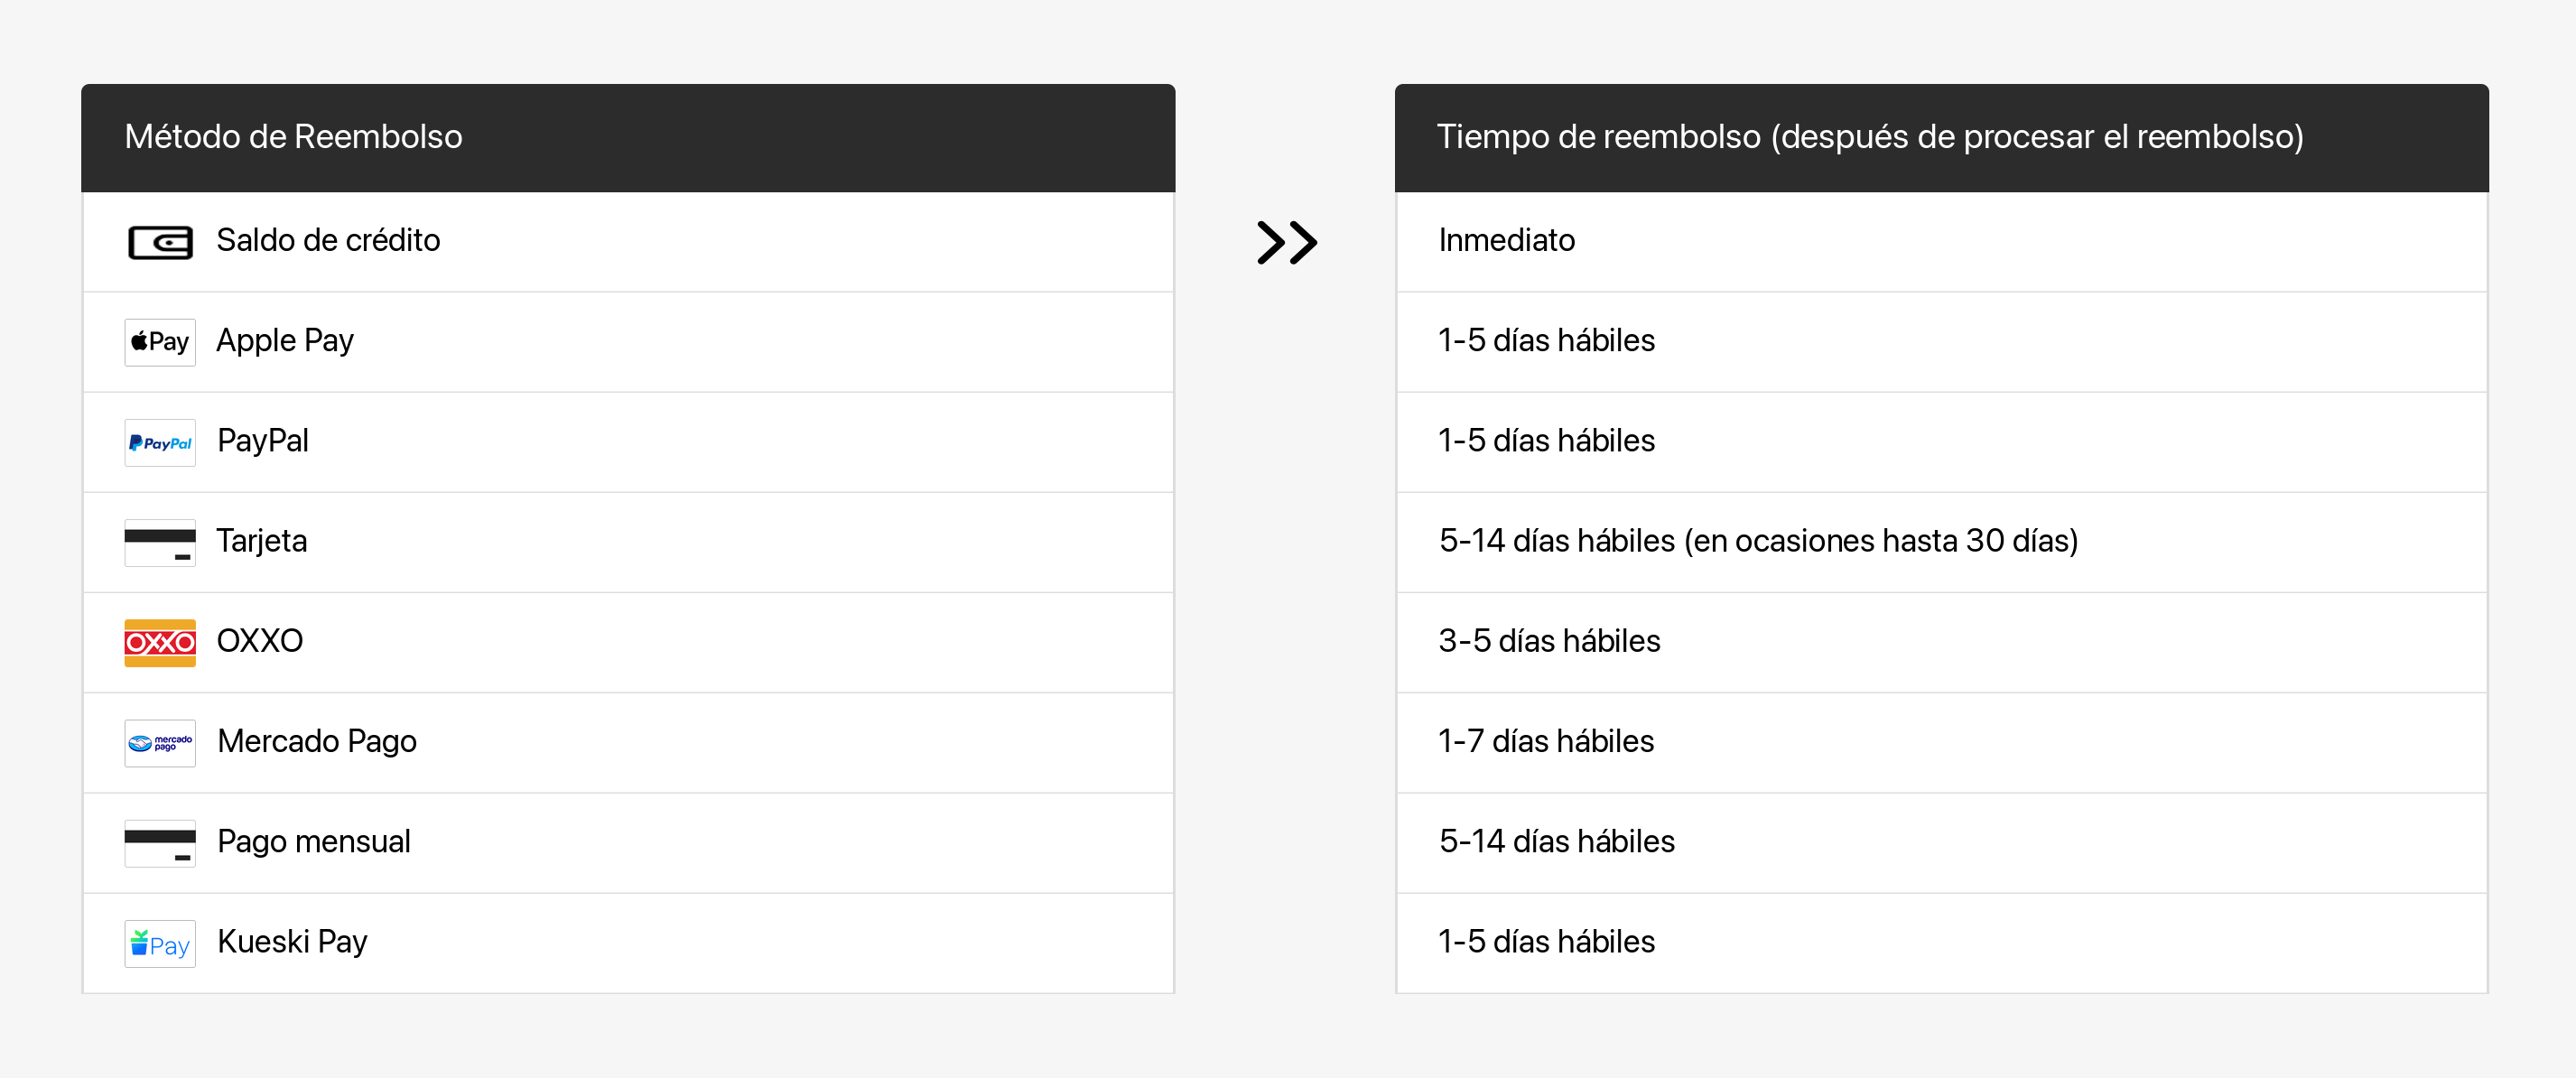Image resolution: width=2576 pixels, height=1078 pixels.
Task: Click the Saldo de crédito label
Action: coord(328,241)
